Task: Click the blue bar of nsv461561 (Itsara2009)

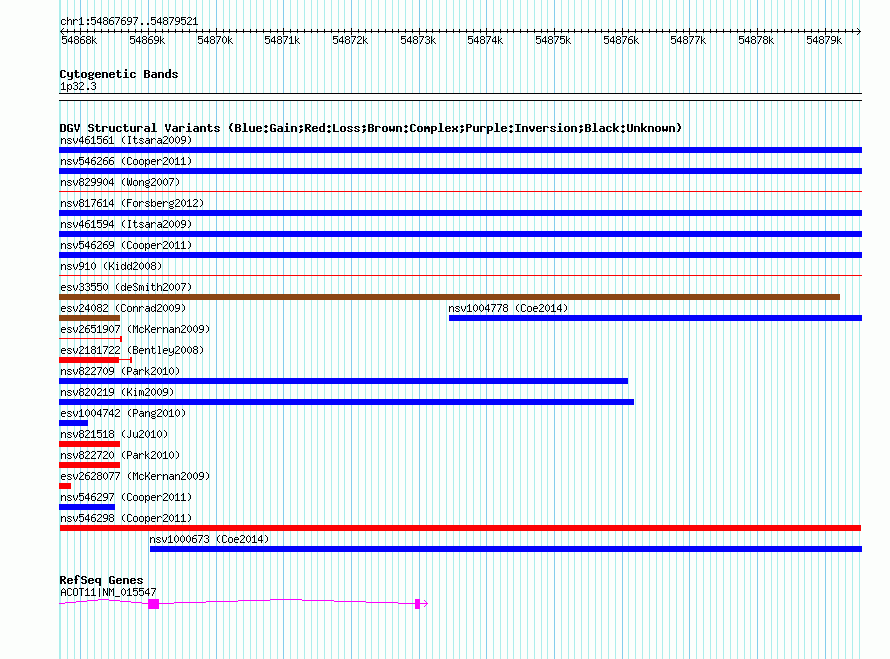Action: [460, 150]
